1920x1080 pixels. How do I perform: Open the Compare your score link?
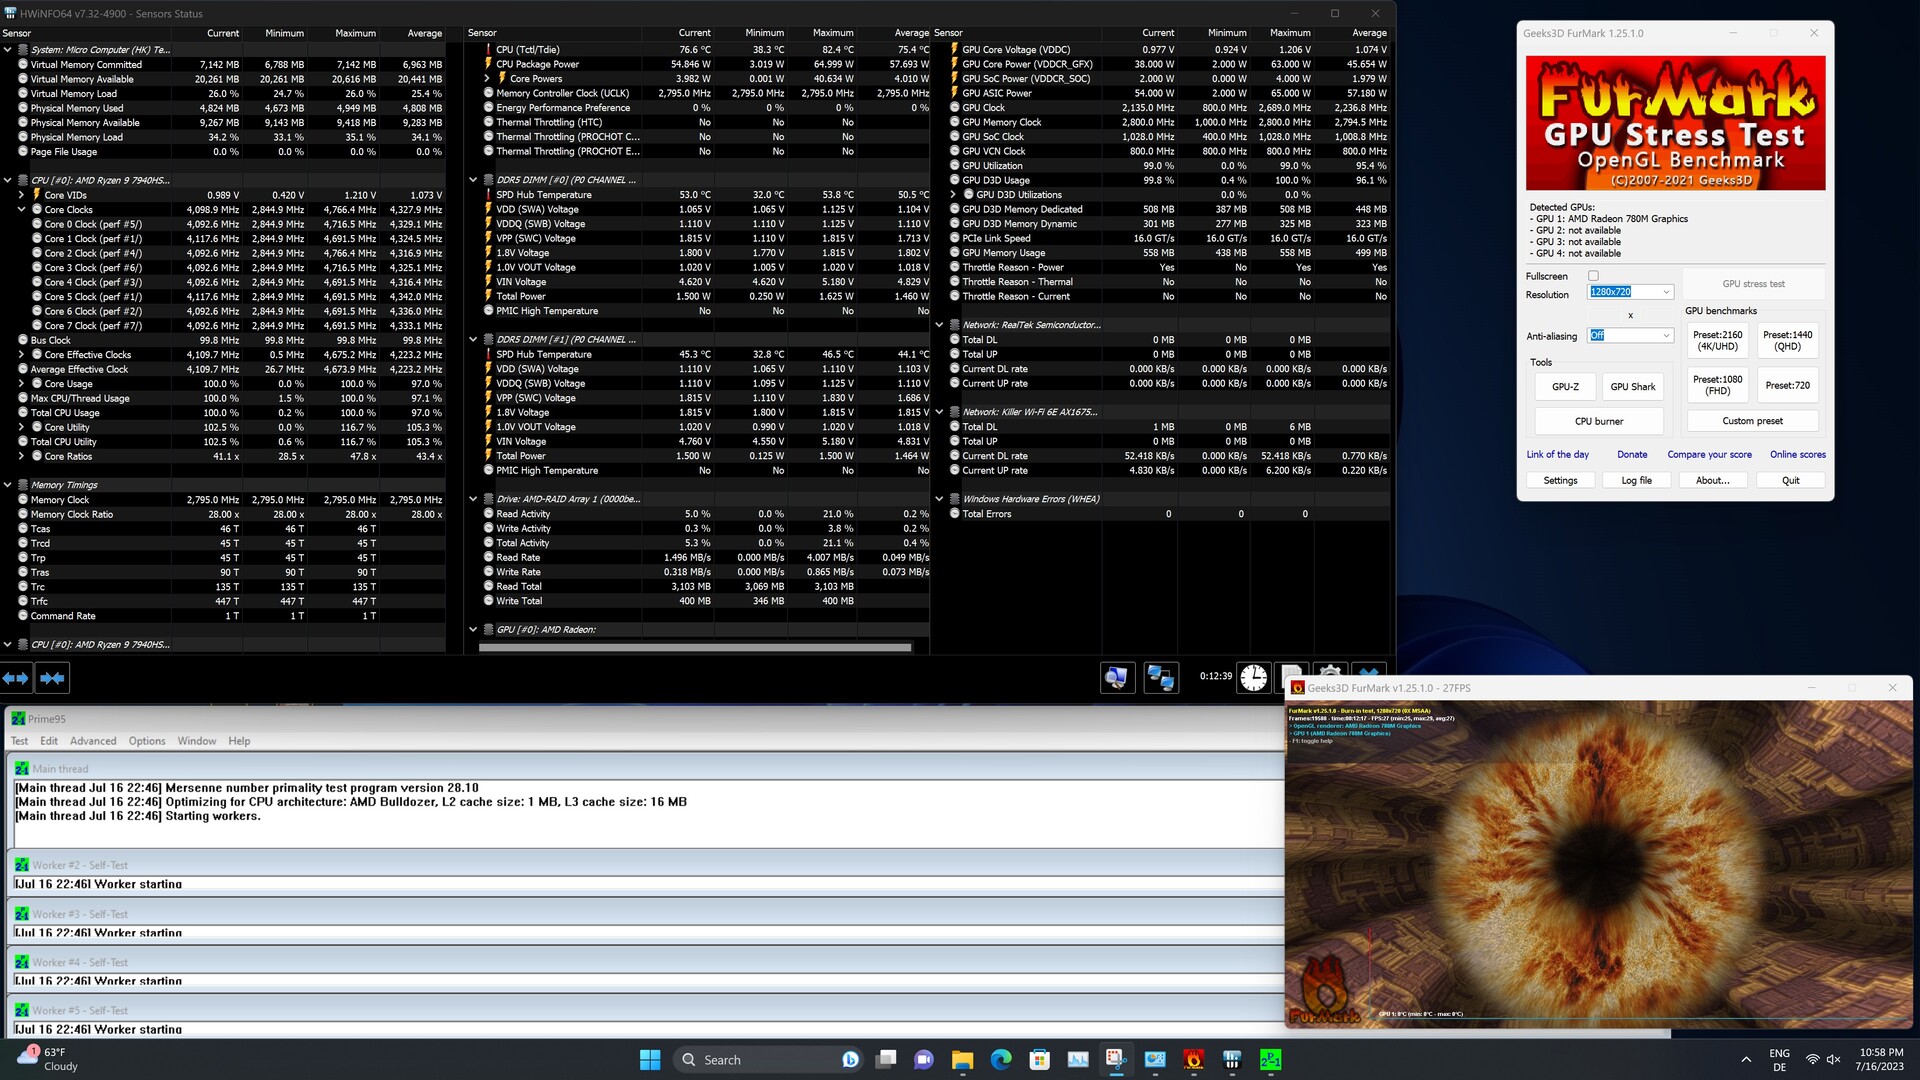(1709, 455)
